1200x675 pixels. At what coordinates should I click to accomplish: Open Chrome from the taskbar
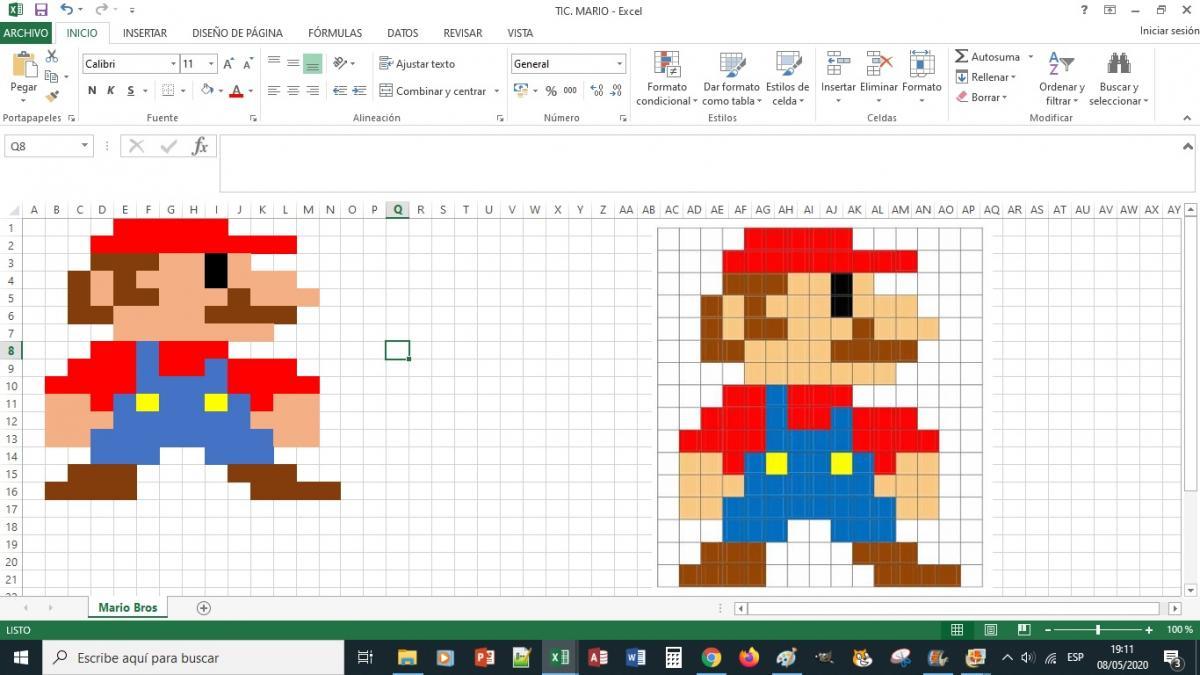click(x=712, y=657)
